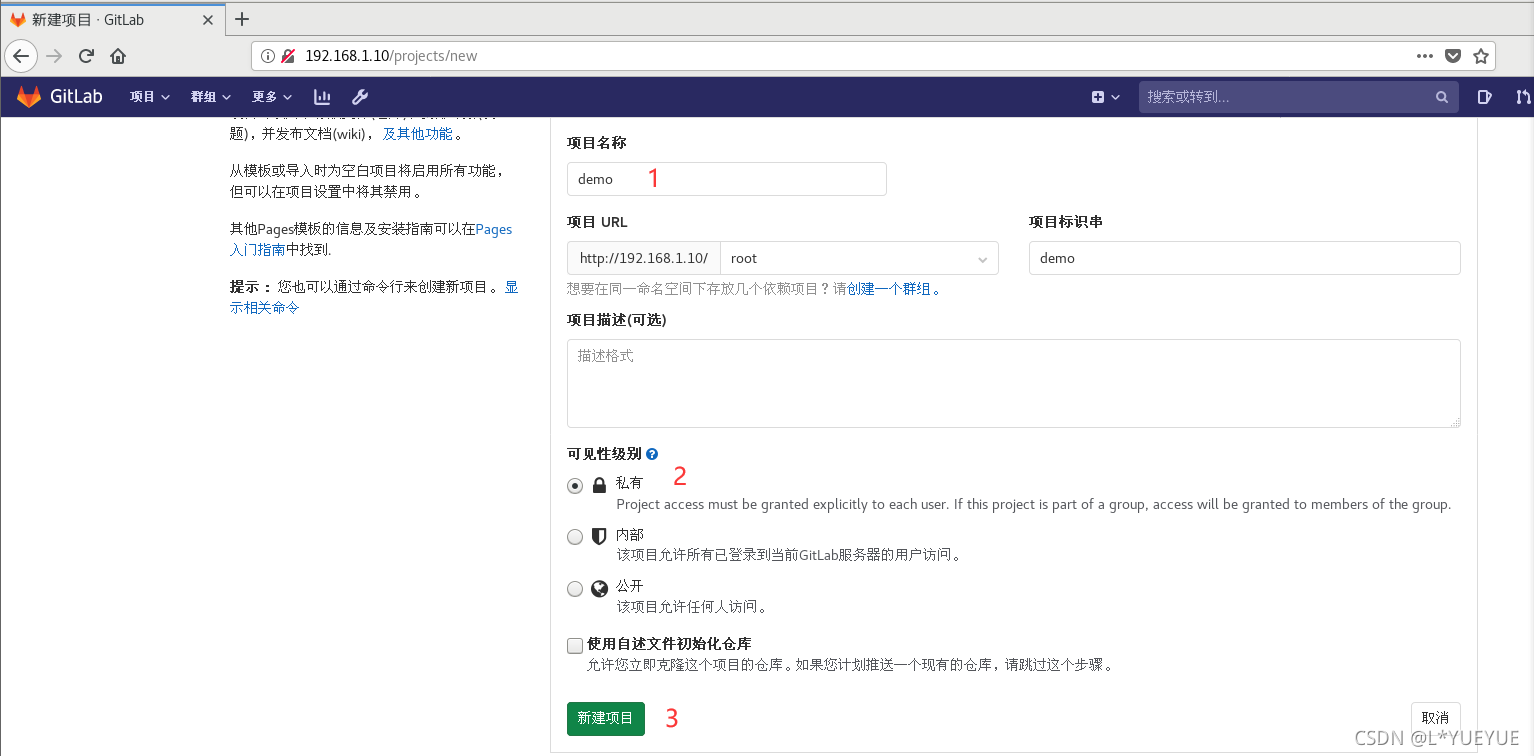
Task: Click the shield icon beside 内部
Action: [599, 536]
